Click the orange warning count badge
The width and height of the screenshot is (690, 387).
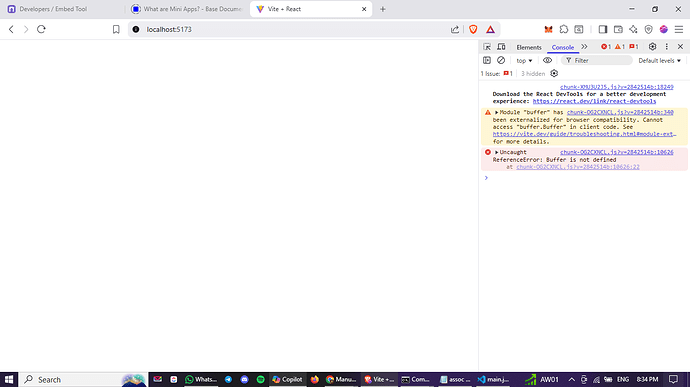pyautogui.click(x=620, y=47)
